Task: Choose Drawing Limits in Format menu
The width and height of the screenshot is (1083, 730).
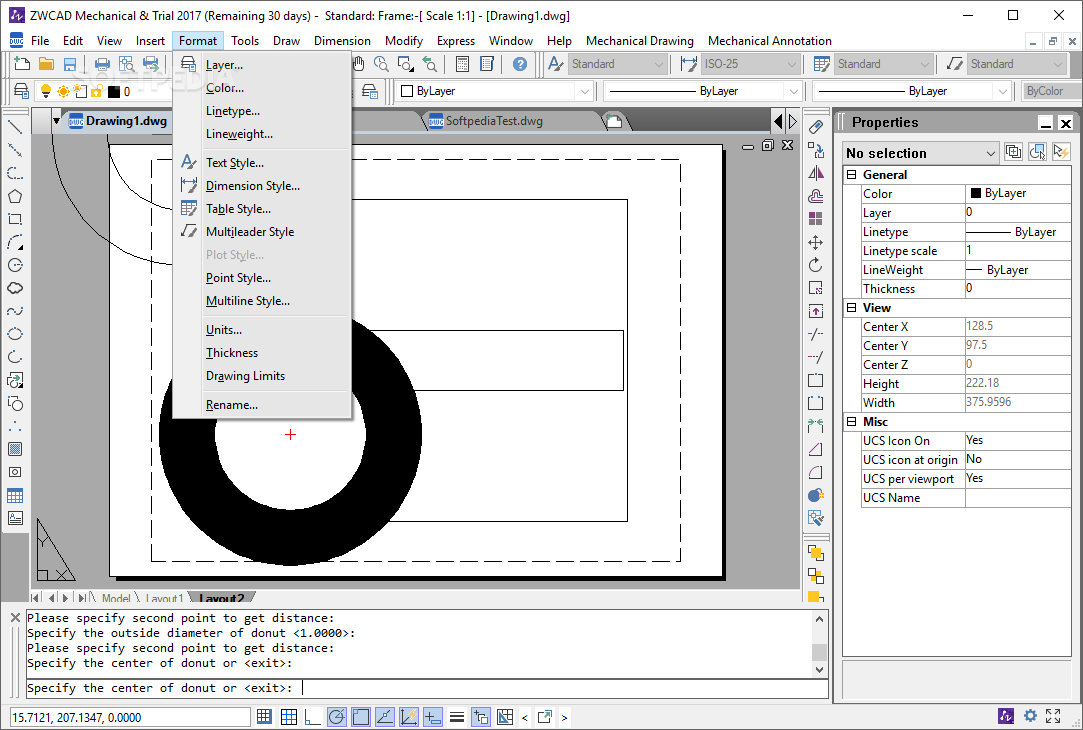Action: (x=245, y=376)
